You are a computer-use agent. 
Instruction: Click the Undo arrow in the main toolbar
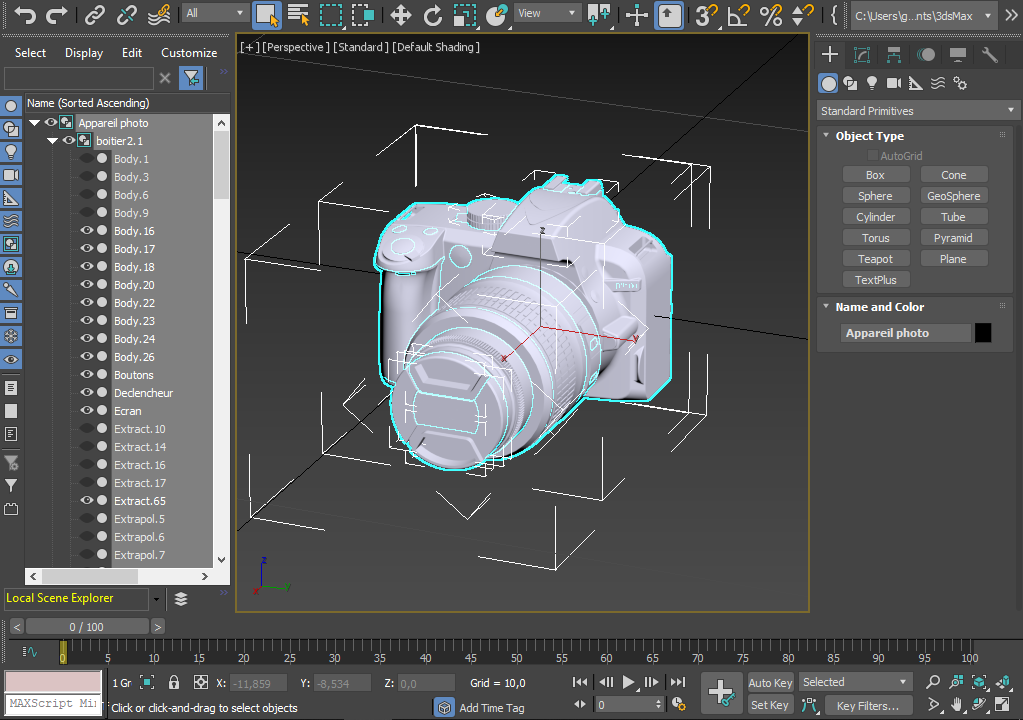tap(25, 15)
